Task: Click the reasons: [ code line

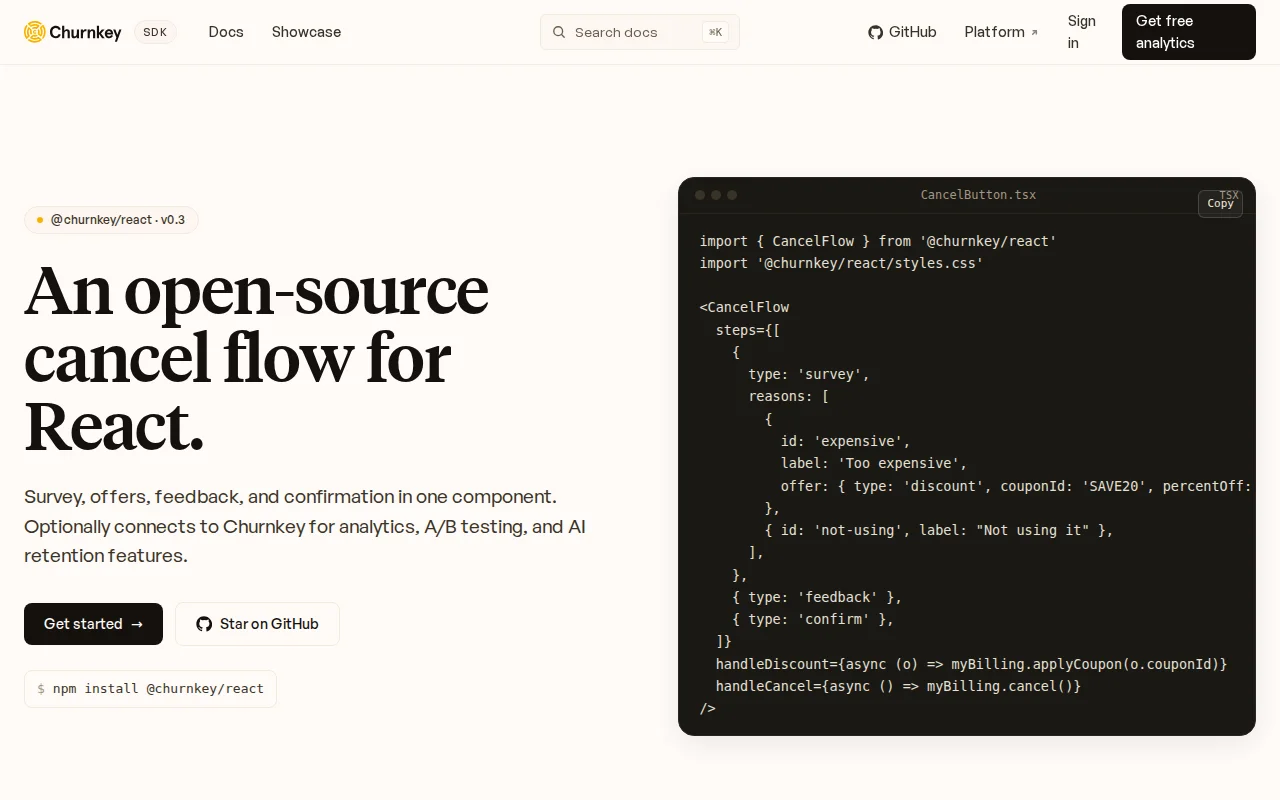Action: (x=788, y=396)
